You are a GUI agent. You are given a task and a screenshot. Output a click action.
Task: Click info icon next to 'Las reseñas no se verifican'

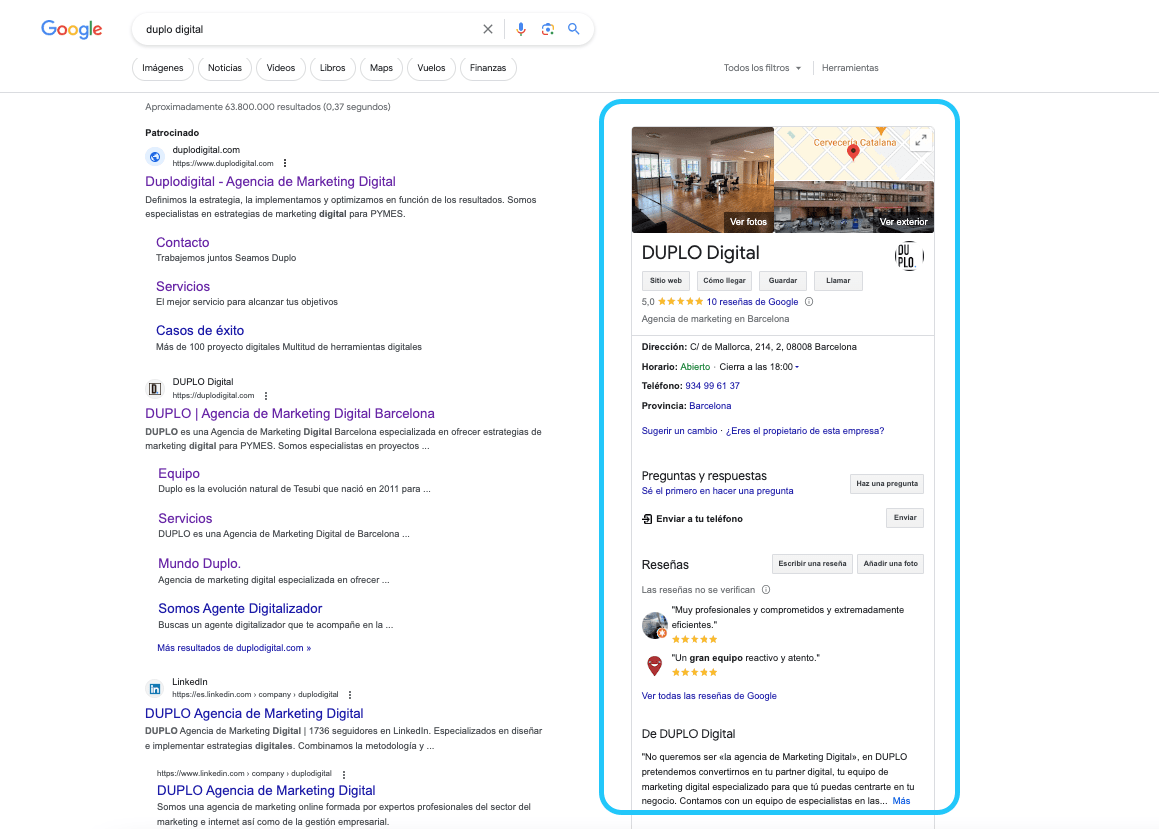pos(766,590)
